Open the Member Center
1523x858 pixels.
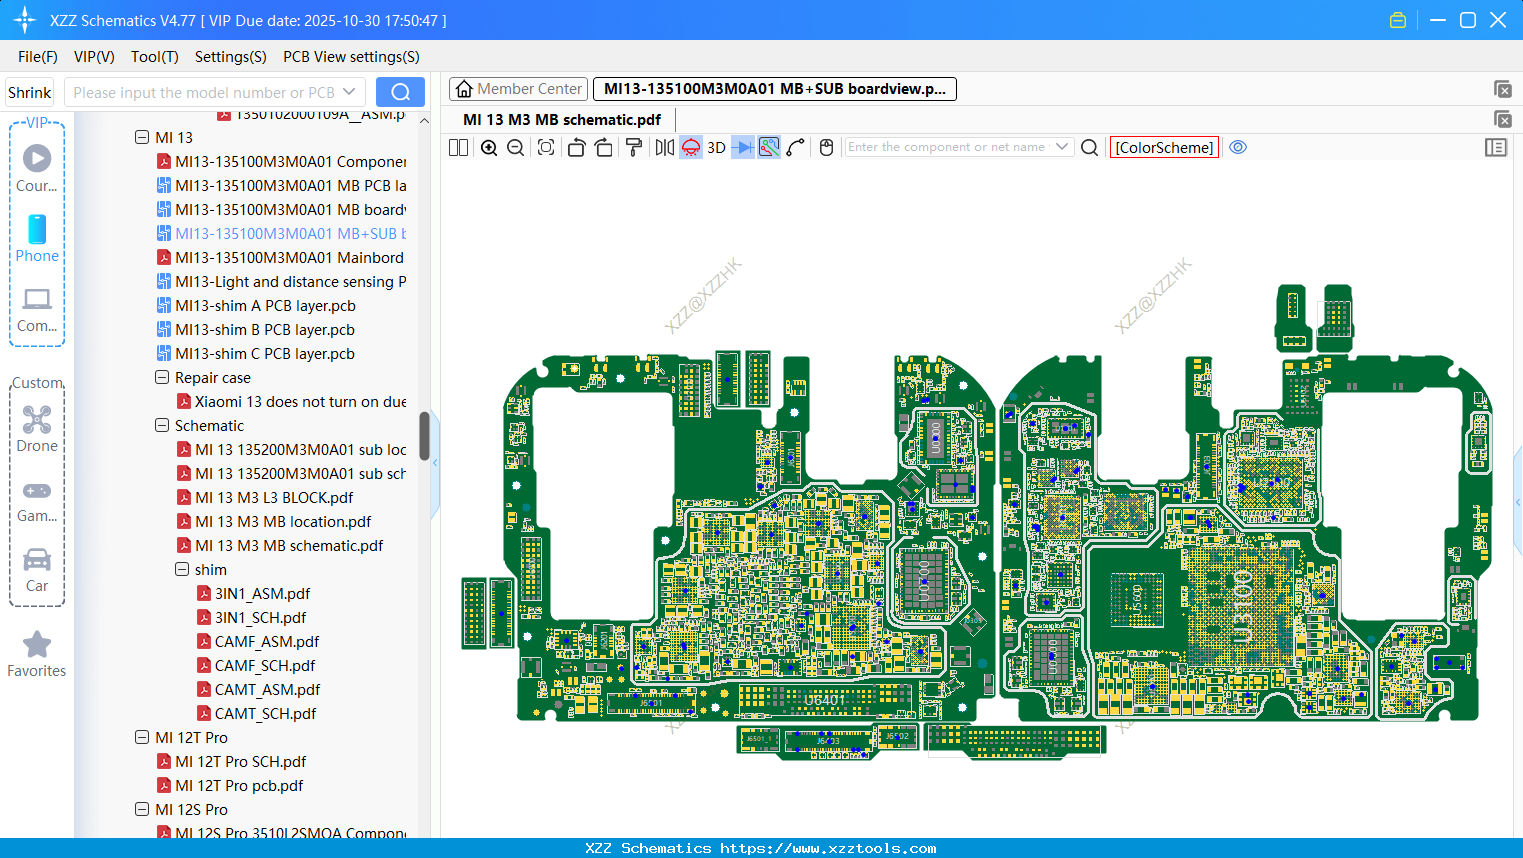pyautogui.click(x=518, y=88)
